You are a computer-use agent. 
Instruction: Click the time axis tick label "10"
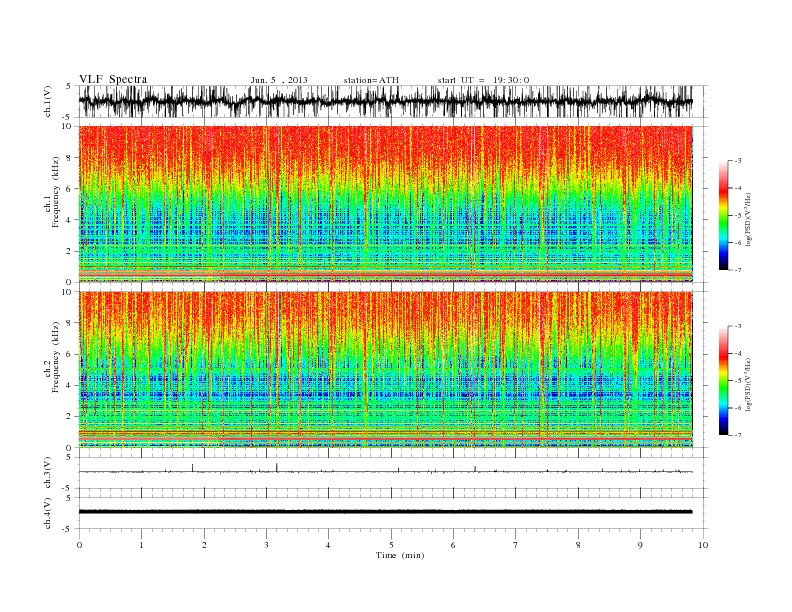pos(703,545)
